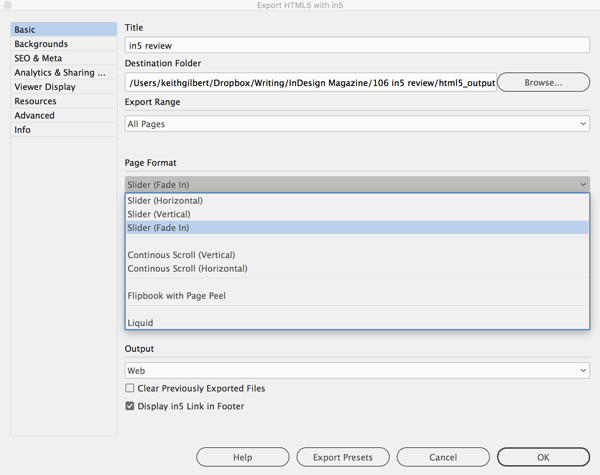This screenshot has height=475, width=600.
Task: Open the SEO & Meta section
Action: [x=64, y=58]
